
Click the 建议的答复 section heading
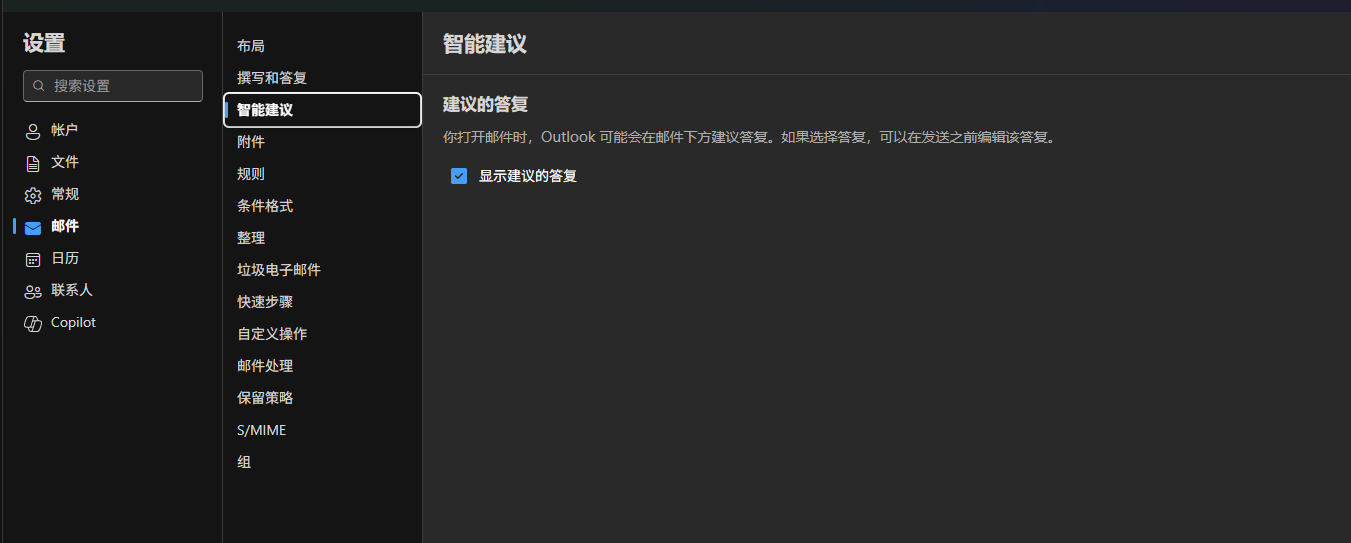pos(485,104)
